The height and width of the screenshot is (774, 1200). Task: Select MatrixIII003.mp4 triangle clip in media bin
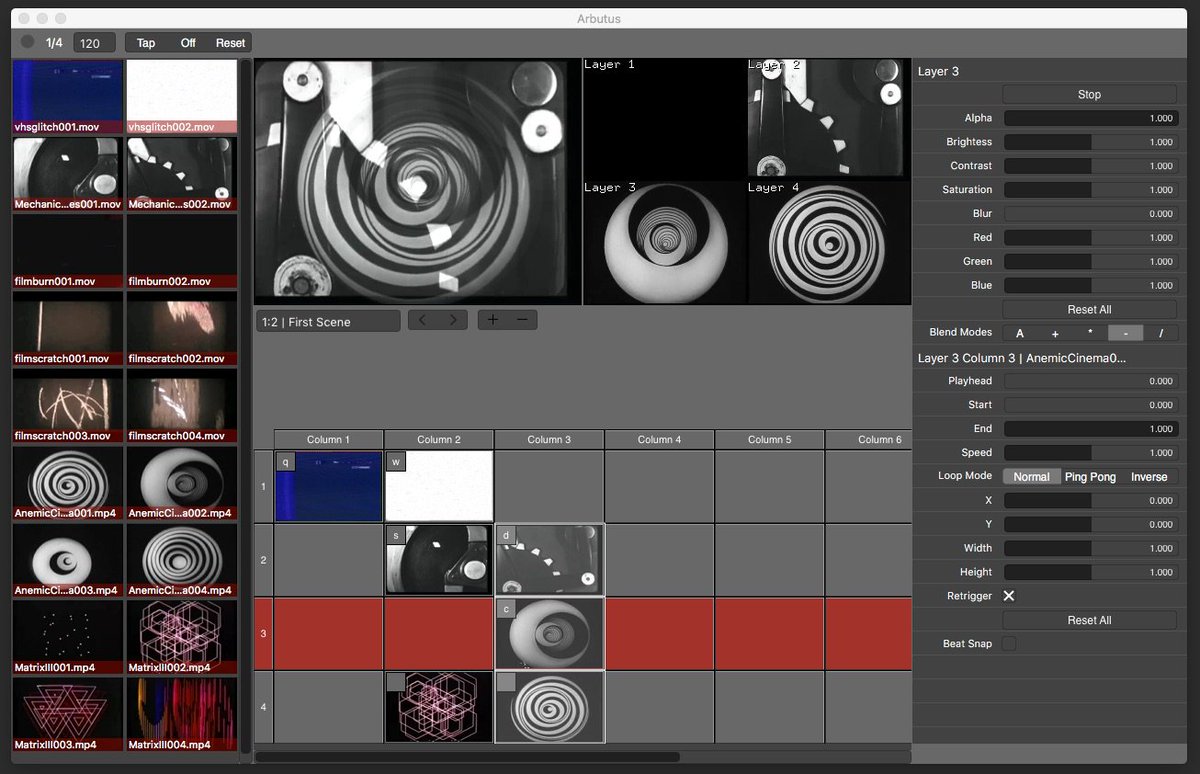(x=68, y=715)
